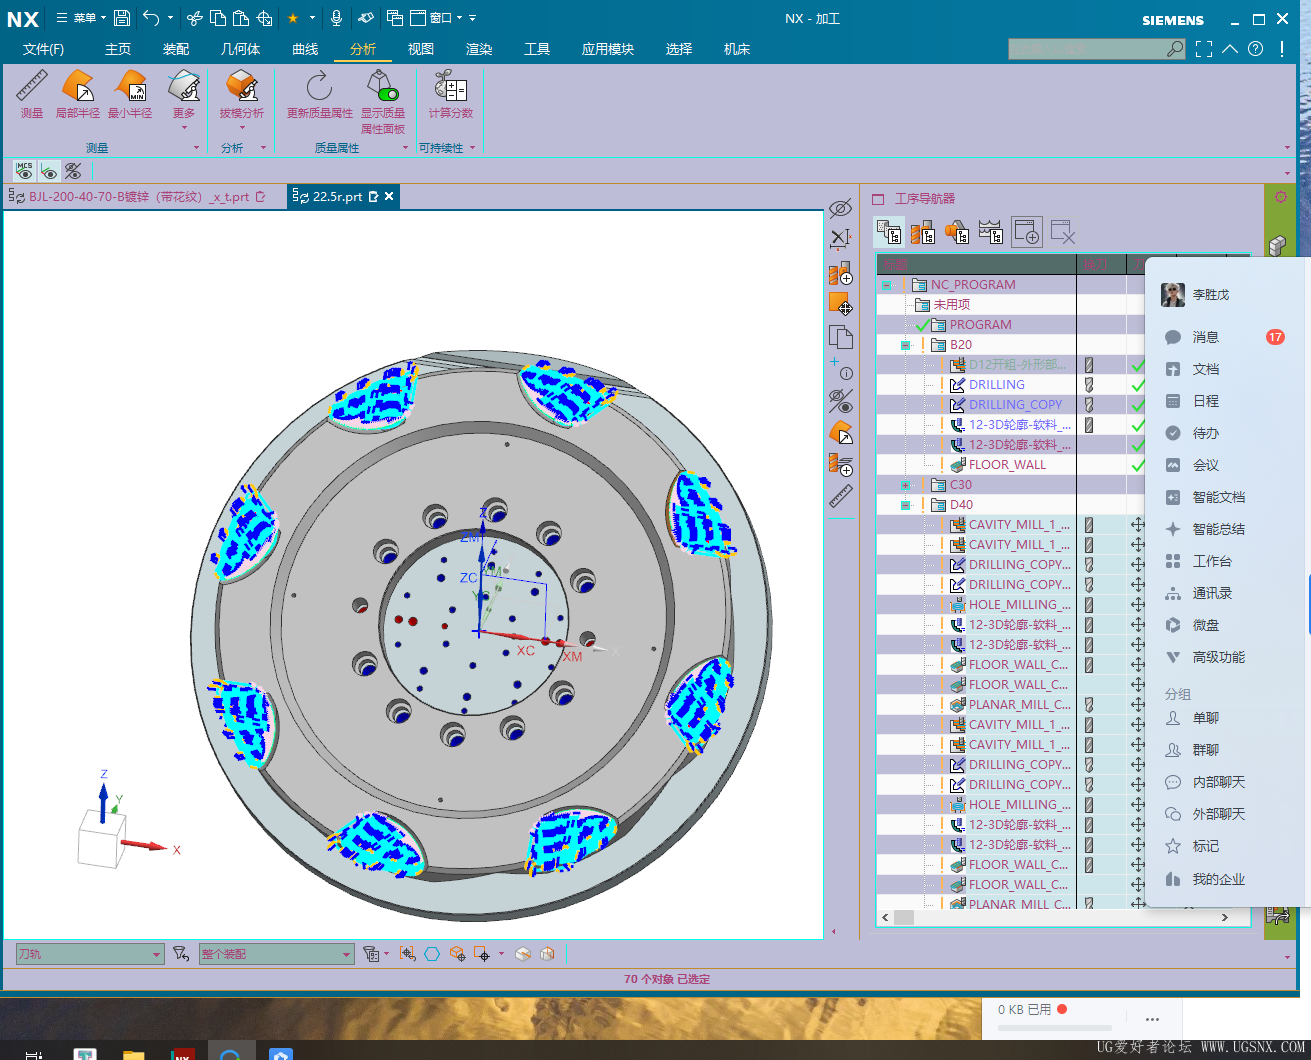Toggle the snap point crosshair icon in the bottom bar
The height and width of the screenshot is (1060, 1311).
point(482,954)
